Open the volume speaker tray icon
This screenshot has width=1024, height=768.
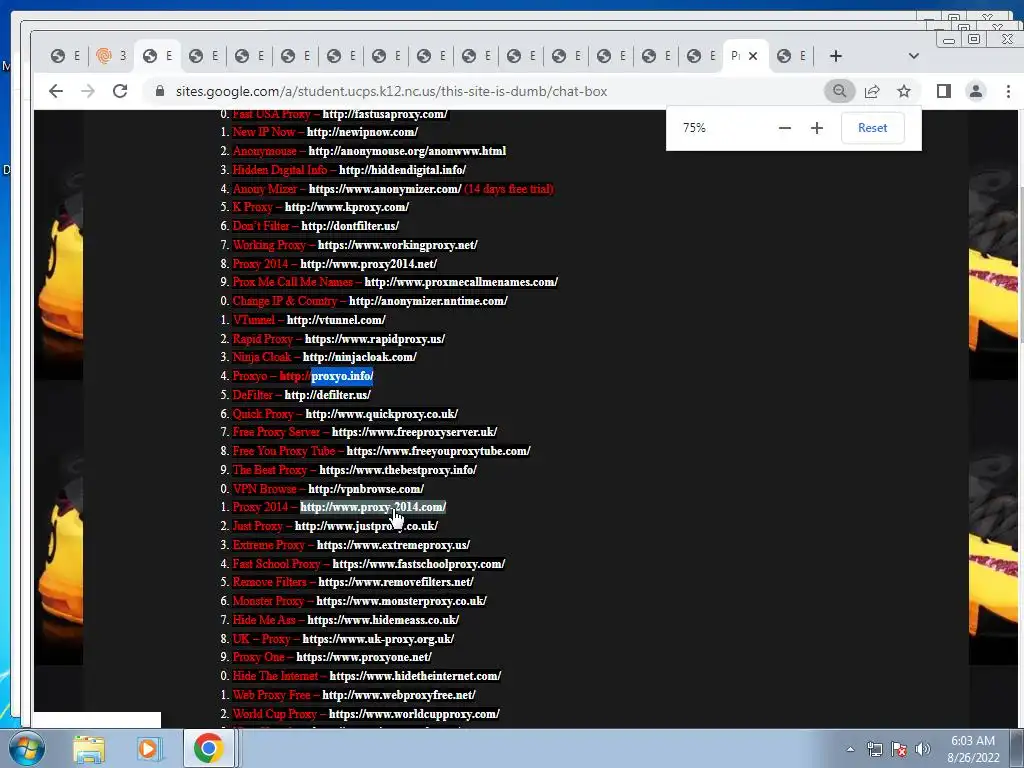pos(923,749)
